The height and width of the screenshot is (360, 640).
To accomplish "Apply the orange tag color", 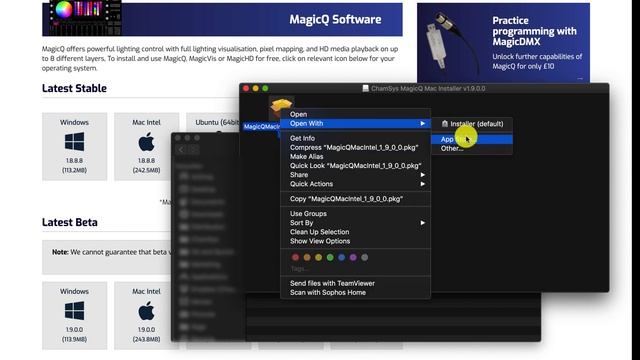I will 307,257.
